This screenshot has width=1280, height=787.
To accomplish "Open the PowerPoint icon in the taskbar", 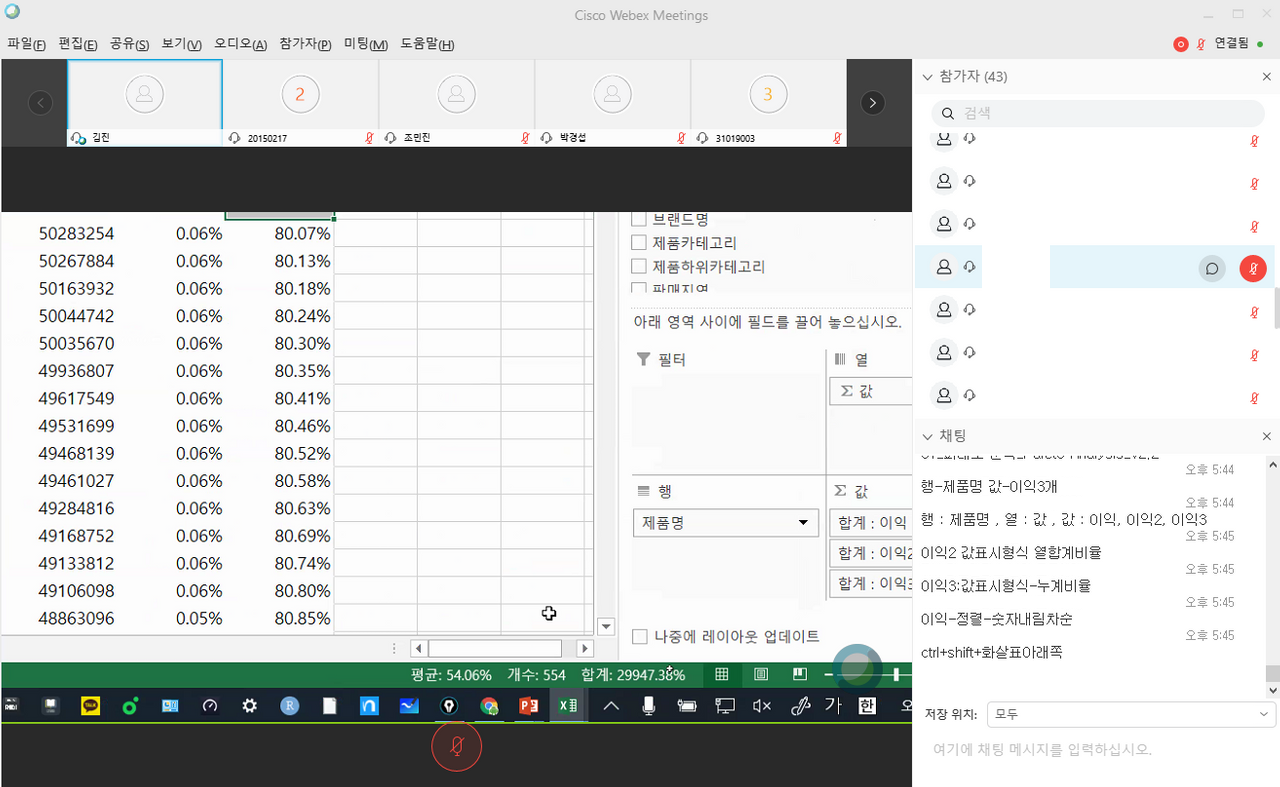I will coord(528,706).
